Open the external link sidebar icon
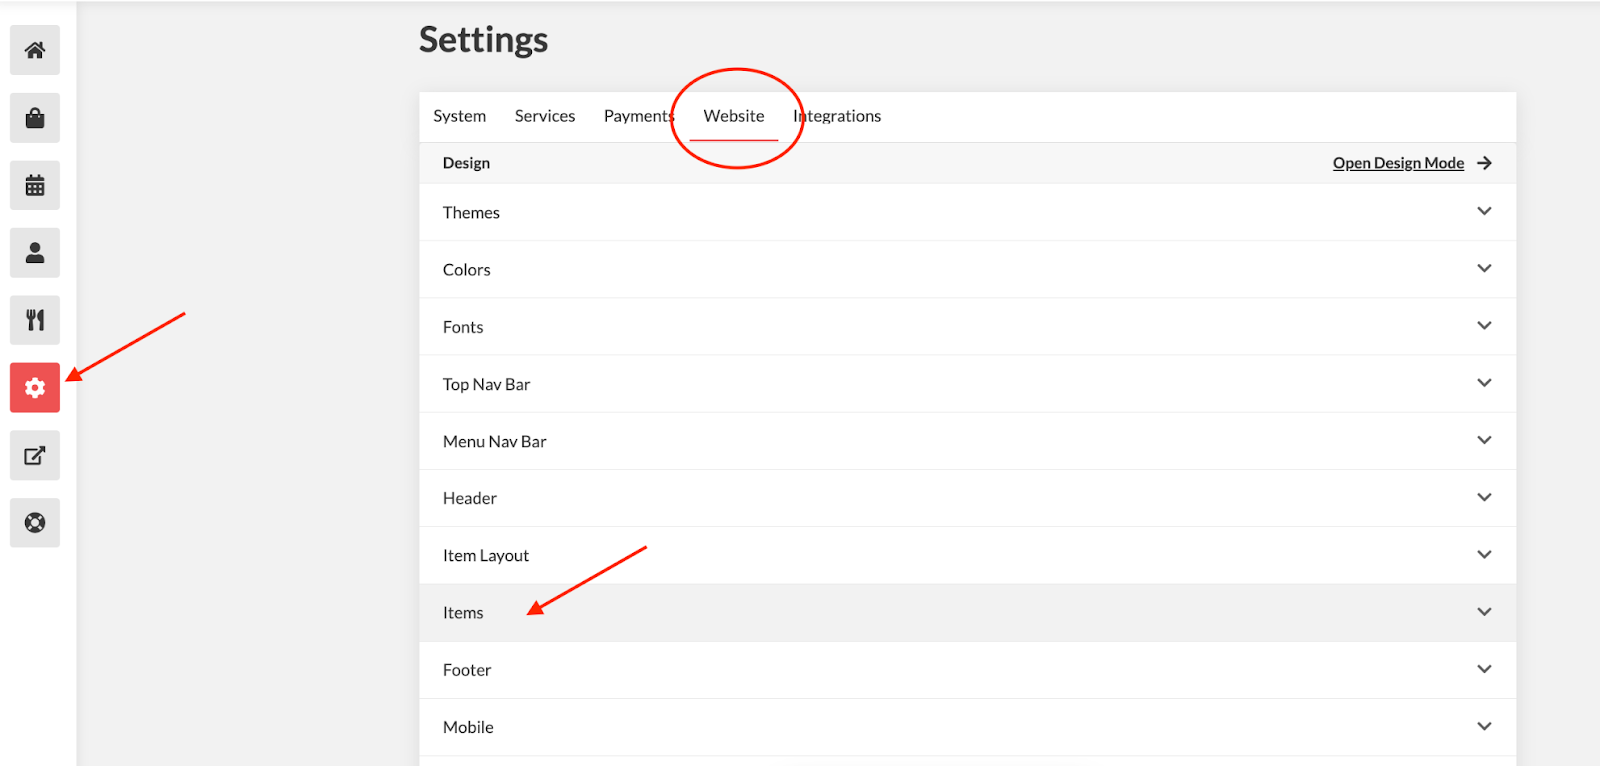This screenshot has width=1600, height=766. pos(35,456)
